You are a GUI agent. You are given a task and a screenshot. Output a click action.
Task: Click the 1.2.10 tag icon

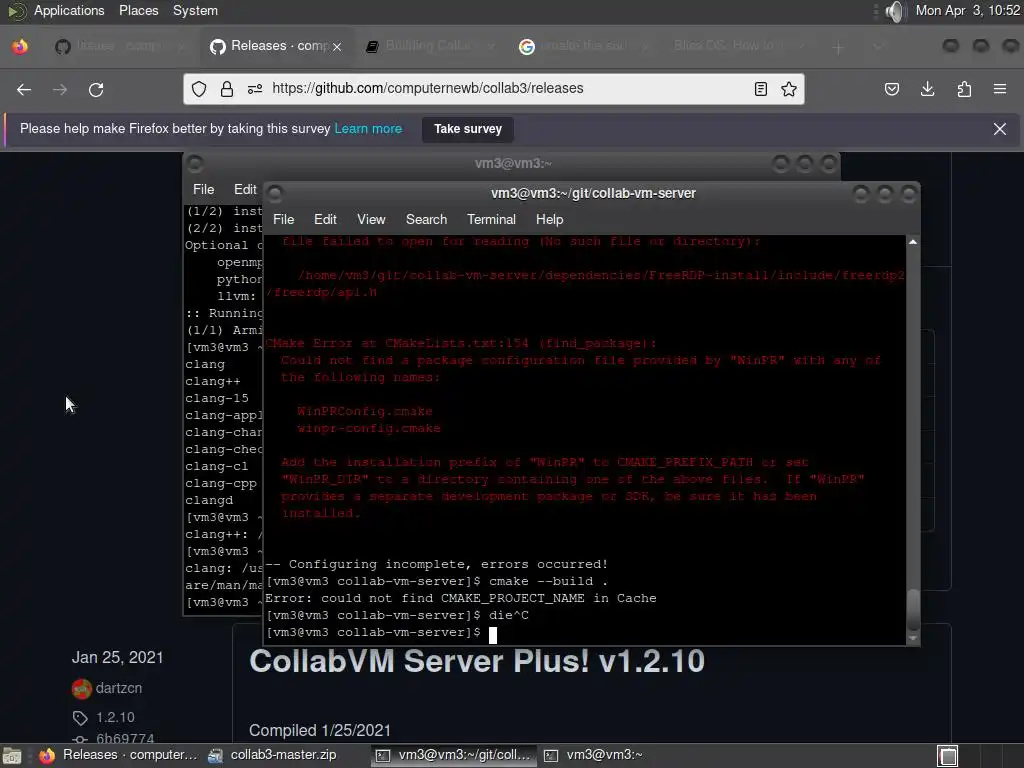(x=80, y=718)
